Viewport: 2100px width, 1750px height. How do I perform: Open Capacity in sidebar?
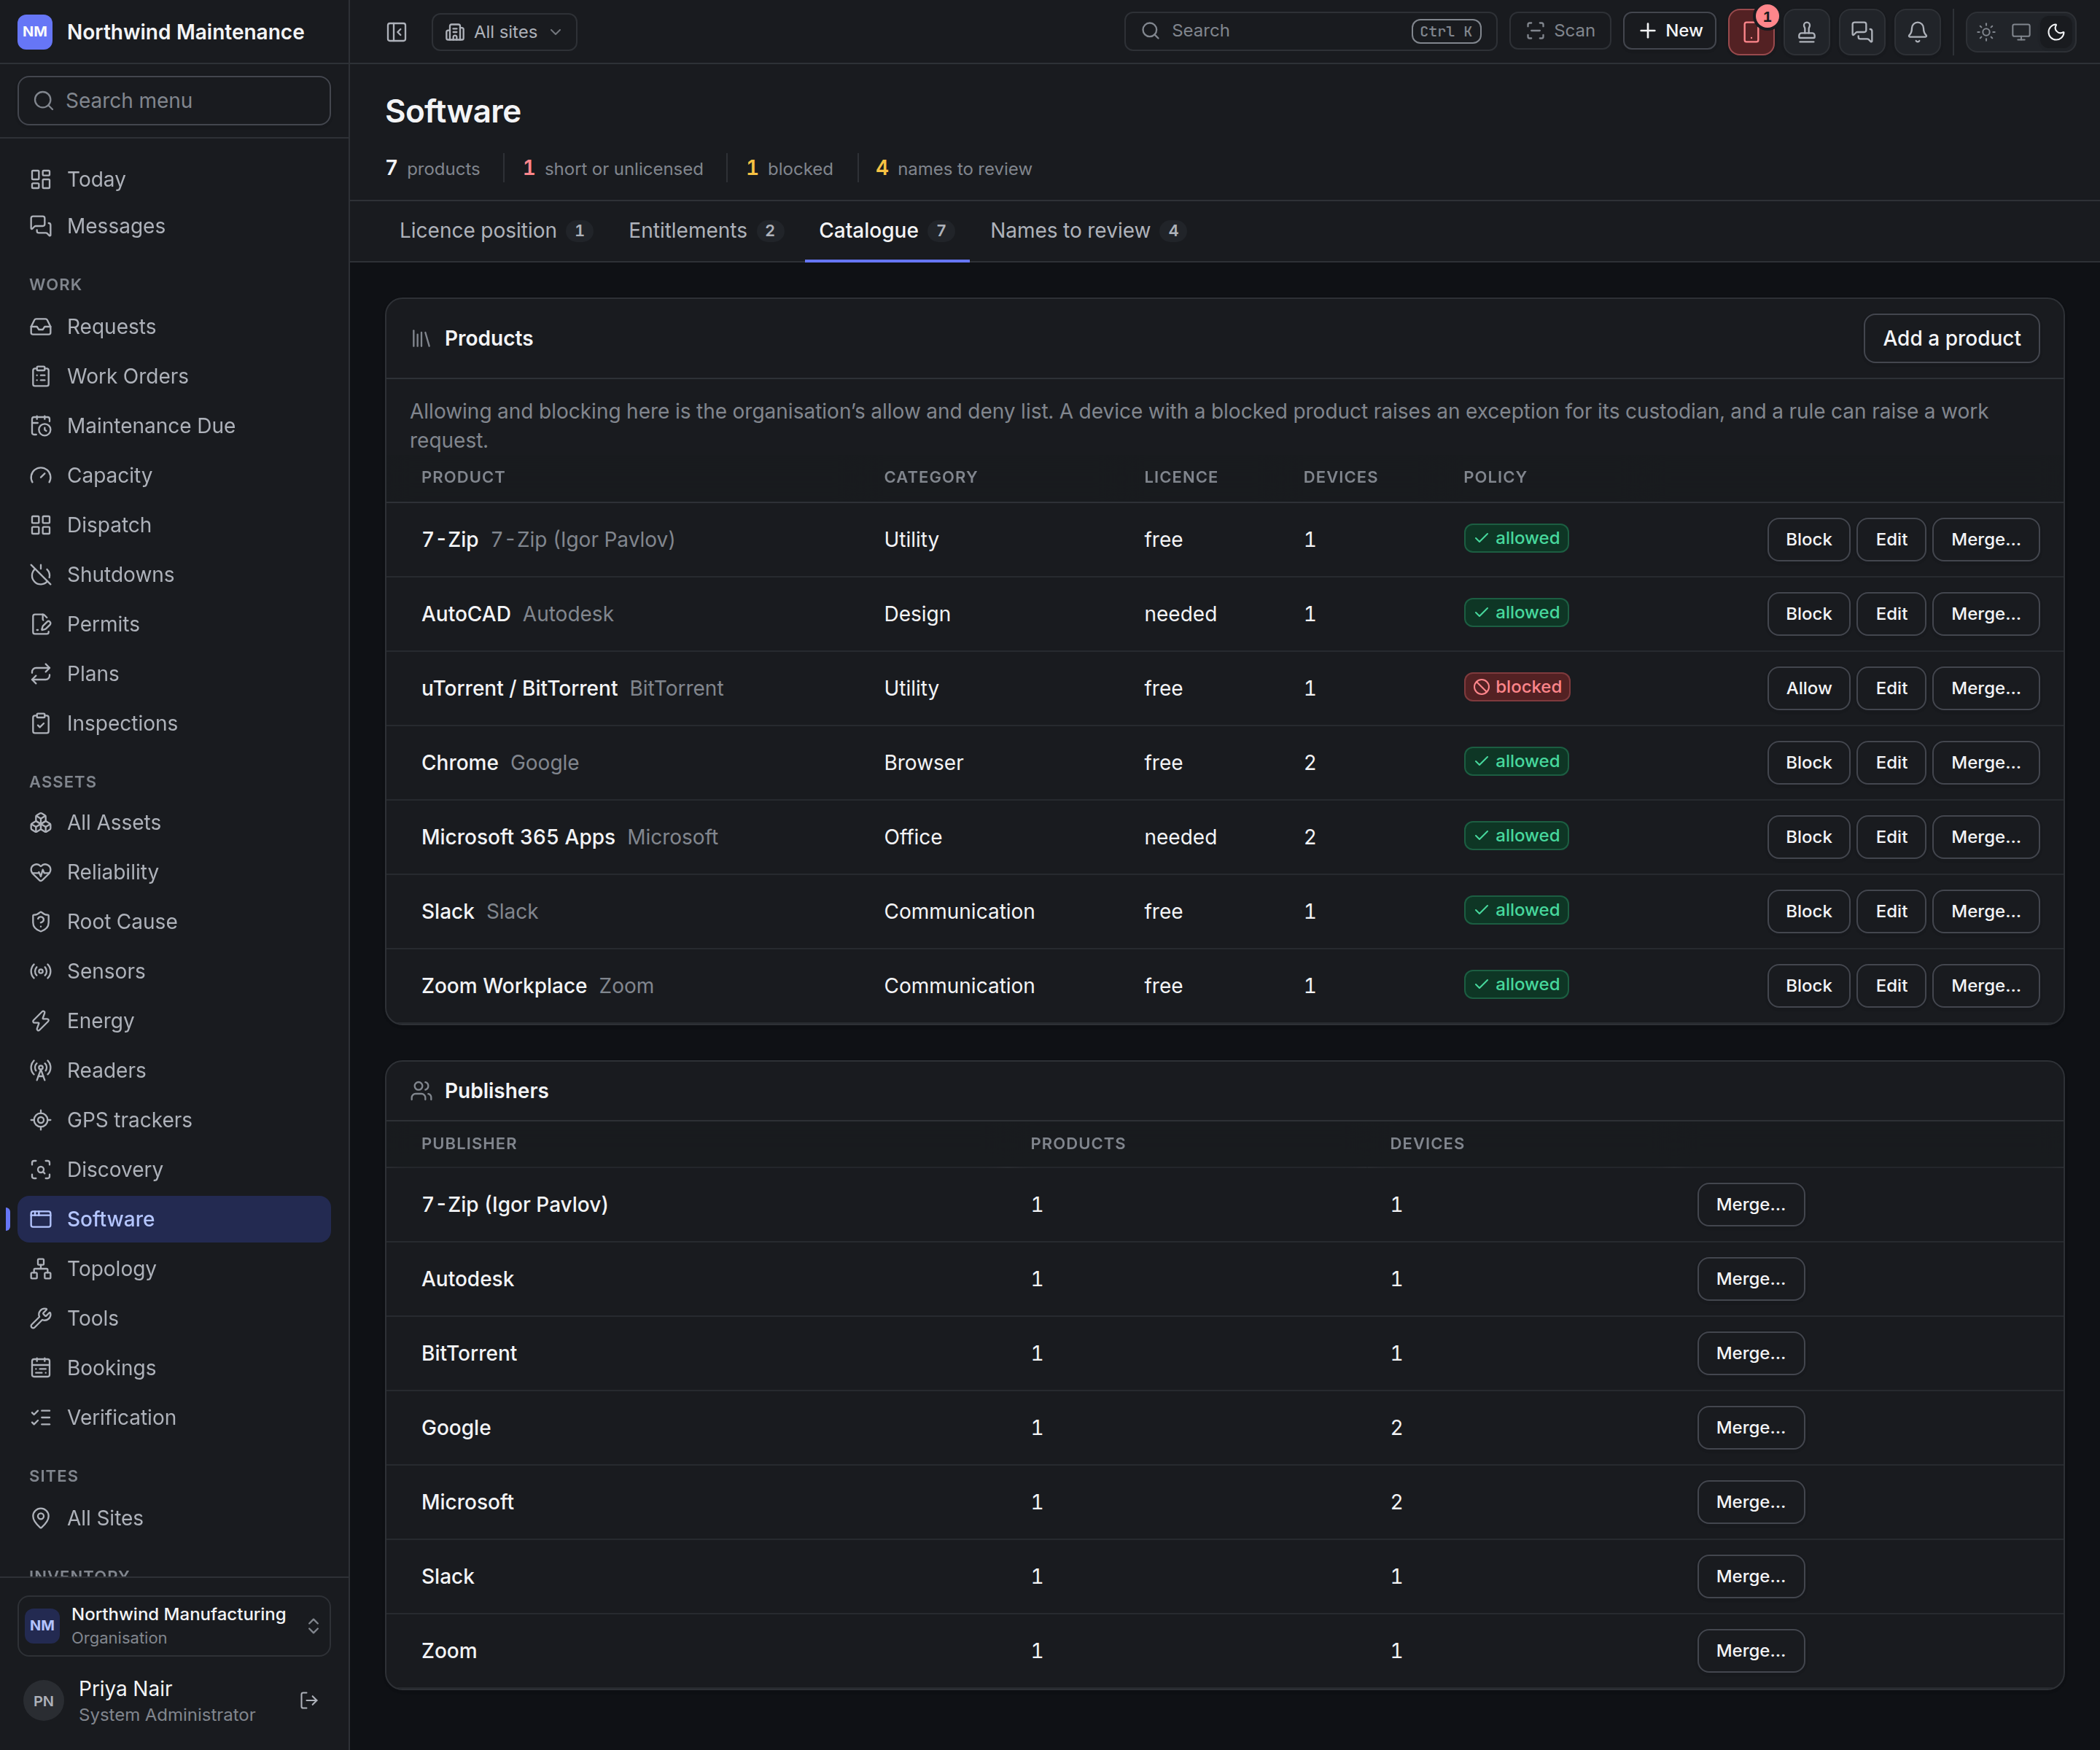point(174,475)
